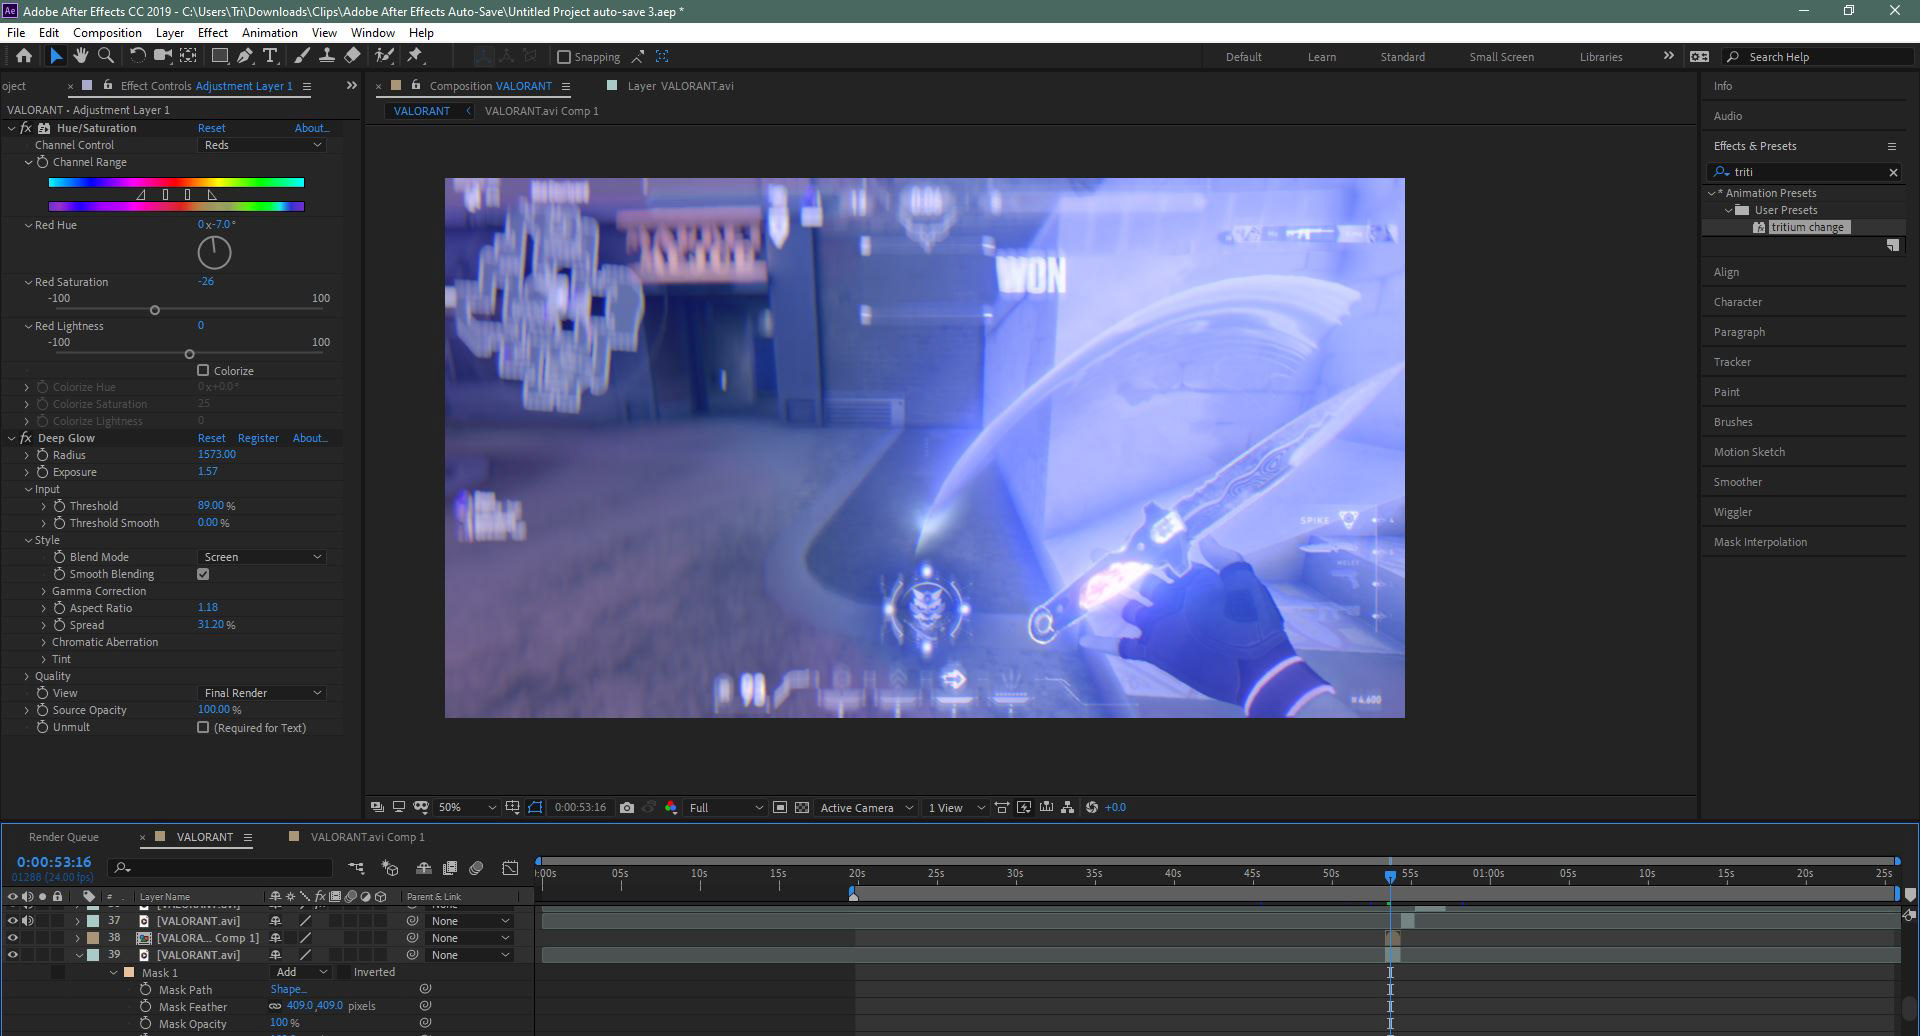Enable Motion Blur switch in timeline header

[476, 868]
